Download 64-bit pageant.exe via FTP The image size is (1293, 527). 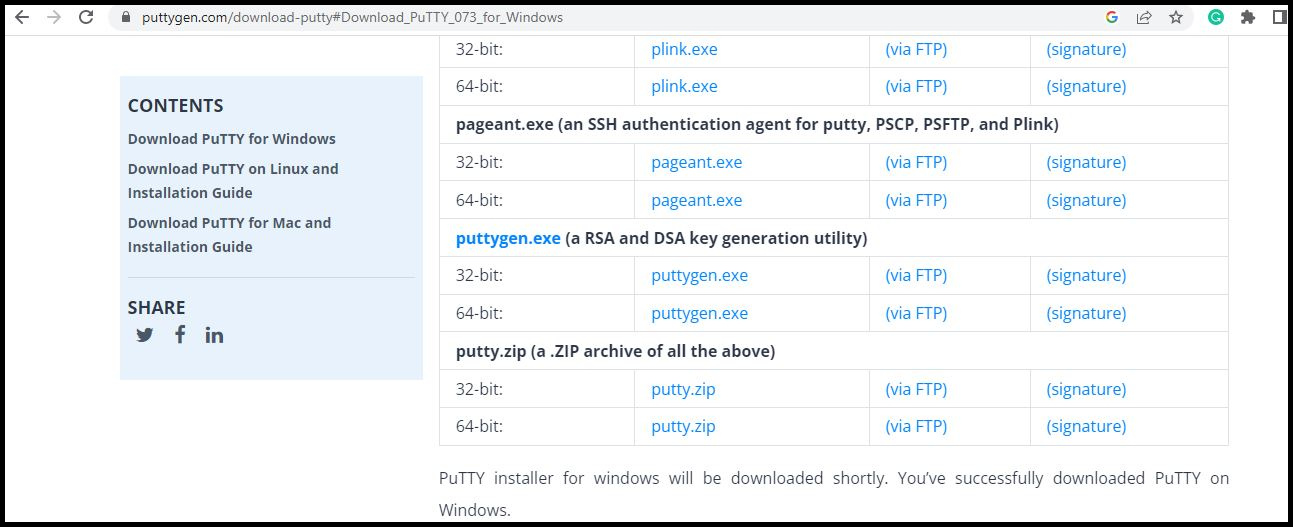[916, 200]
